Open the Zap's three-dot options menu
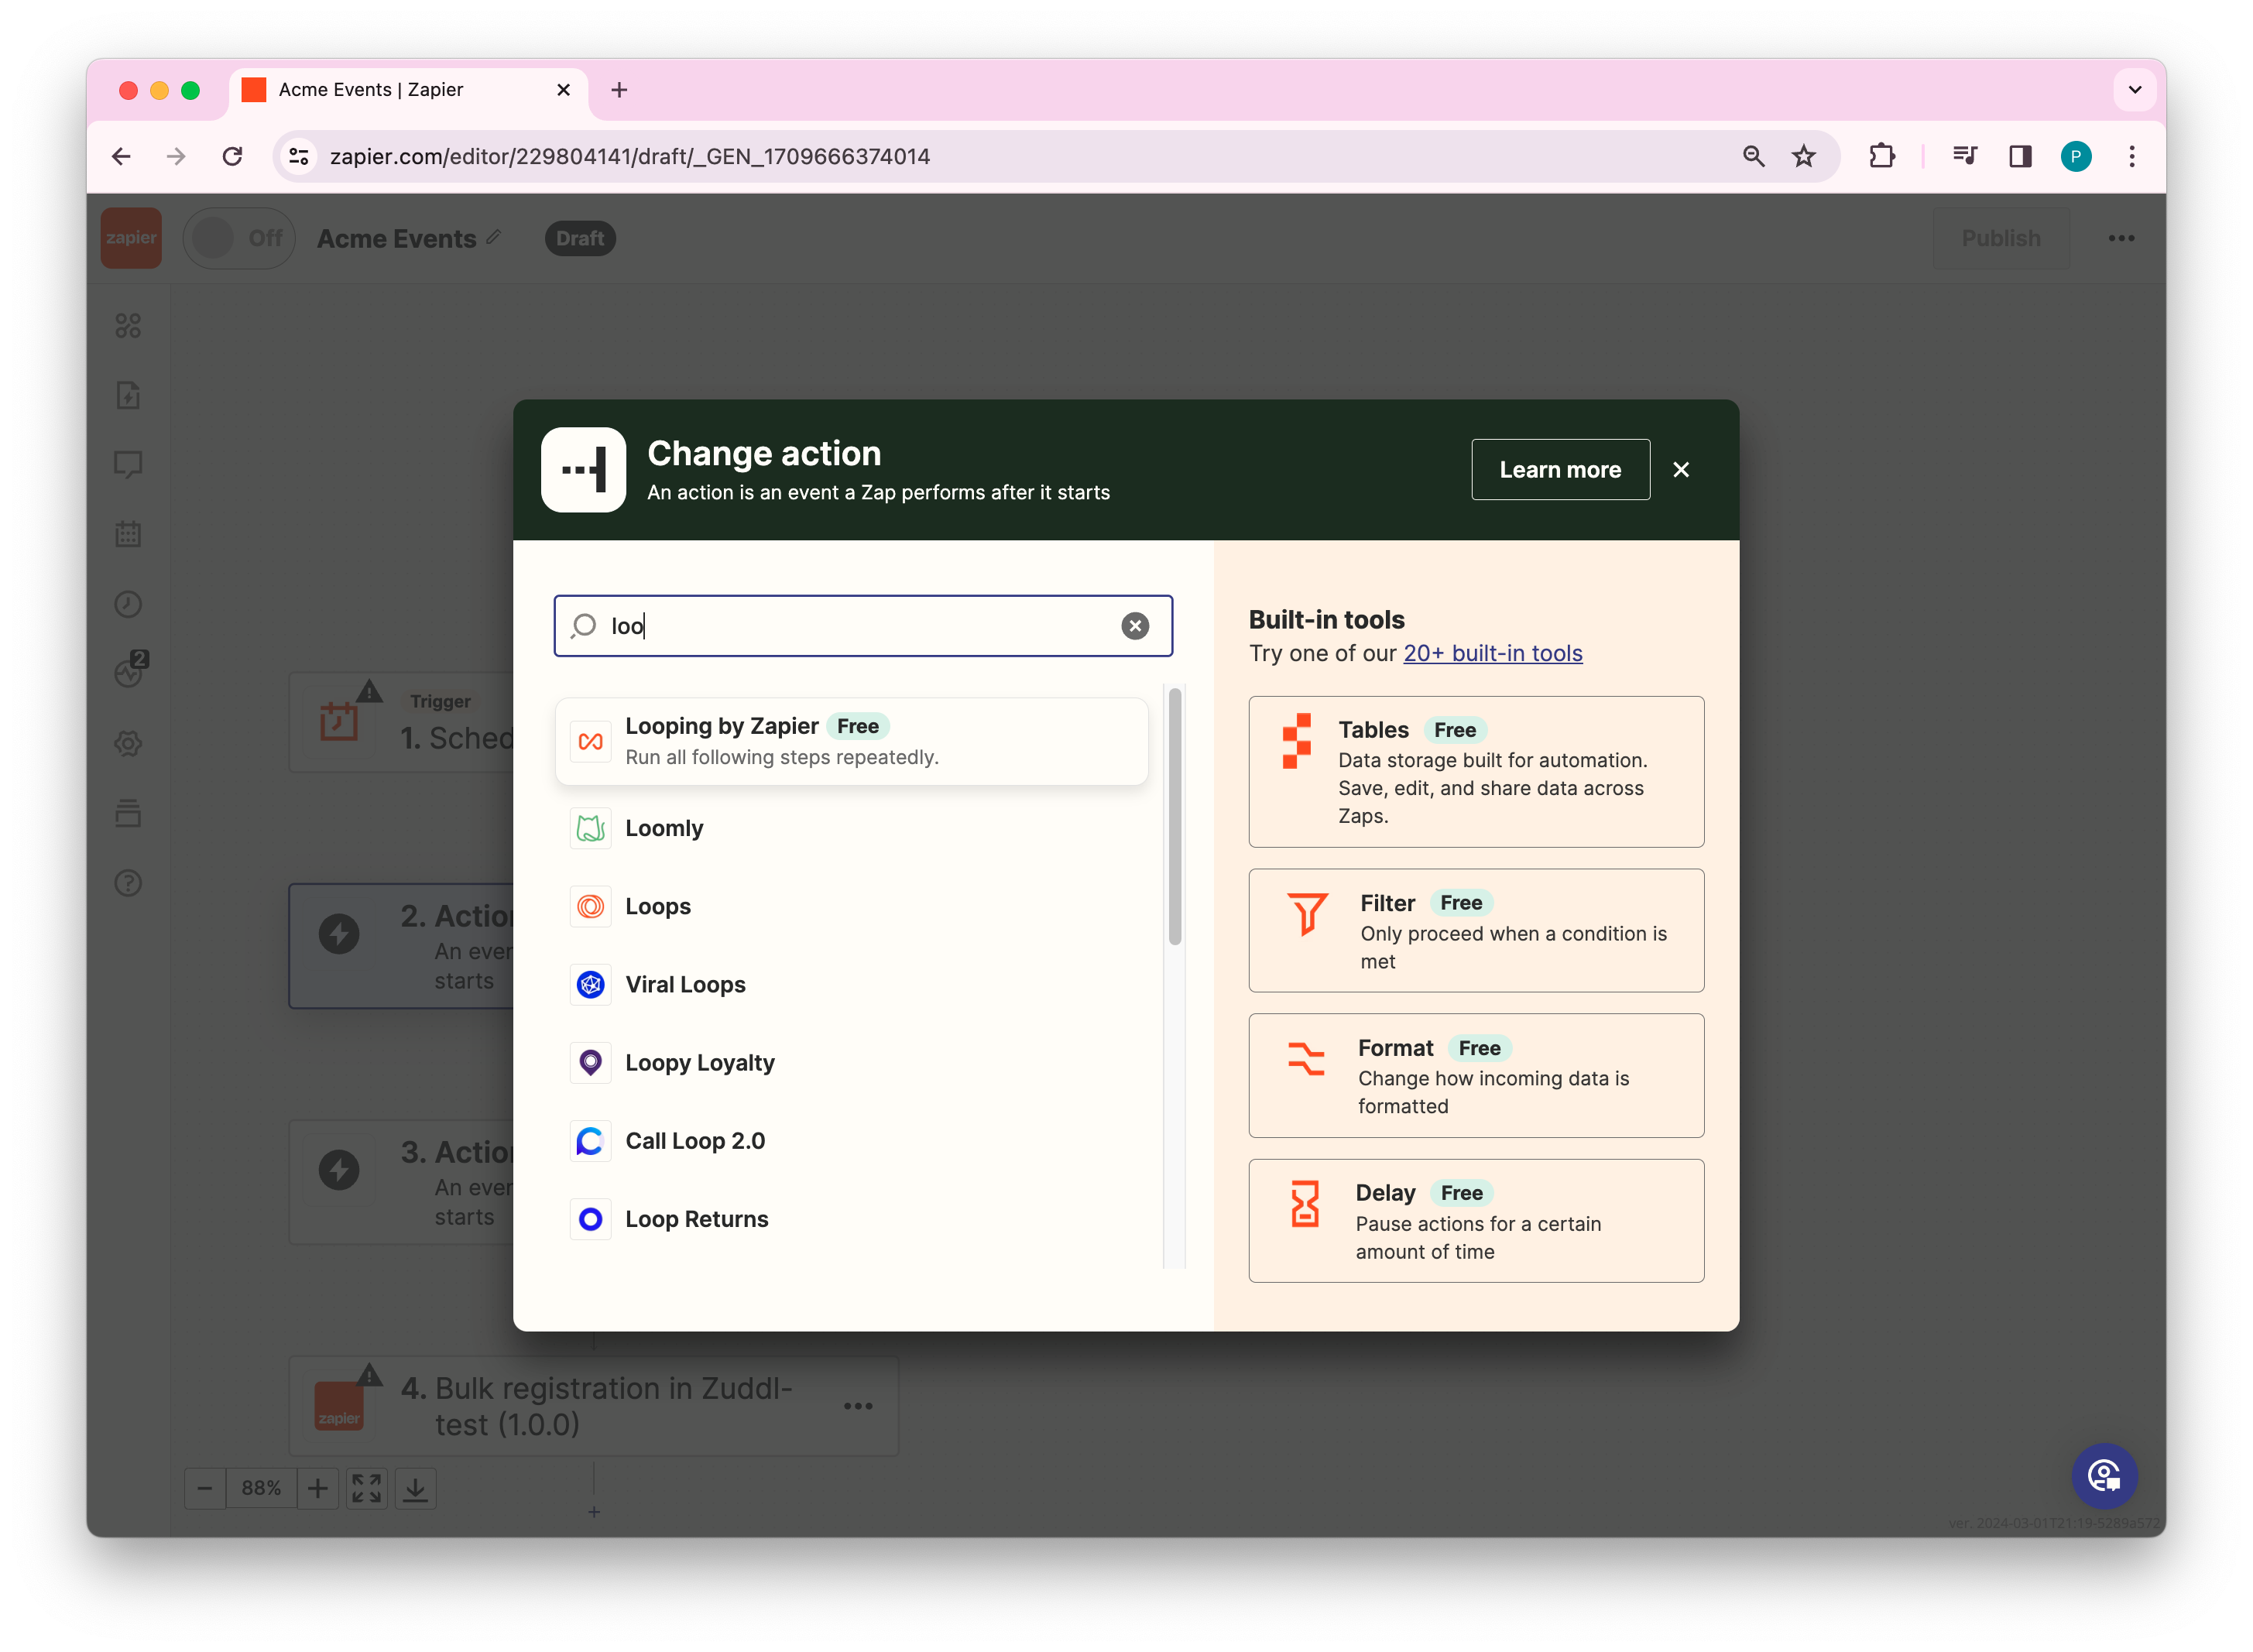The width and height of the screenshot is (2253, 1652). pos(2121,238)
